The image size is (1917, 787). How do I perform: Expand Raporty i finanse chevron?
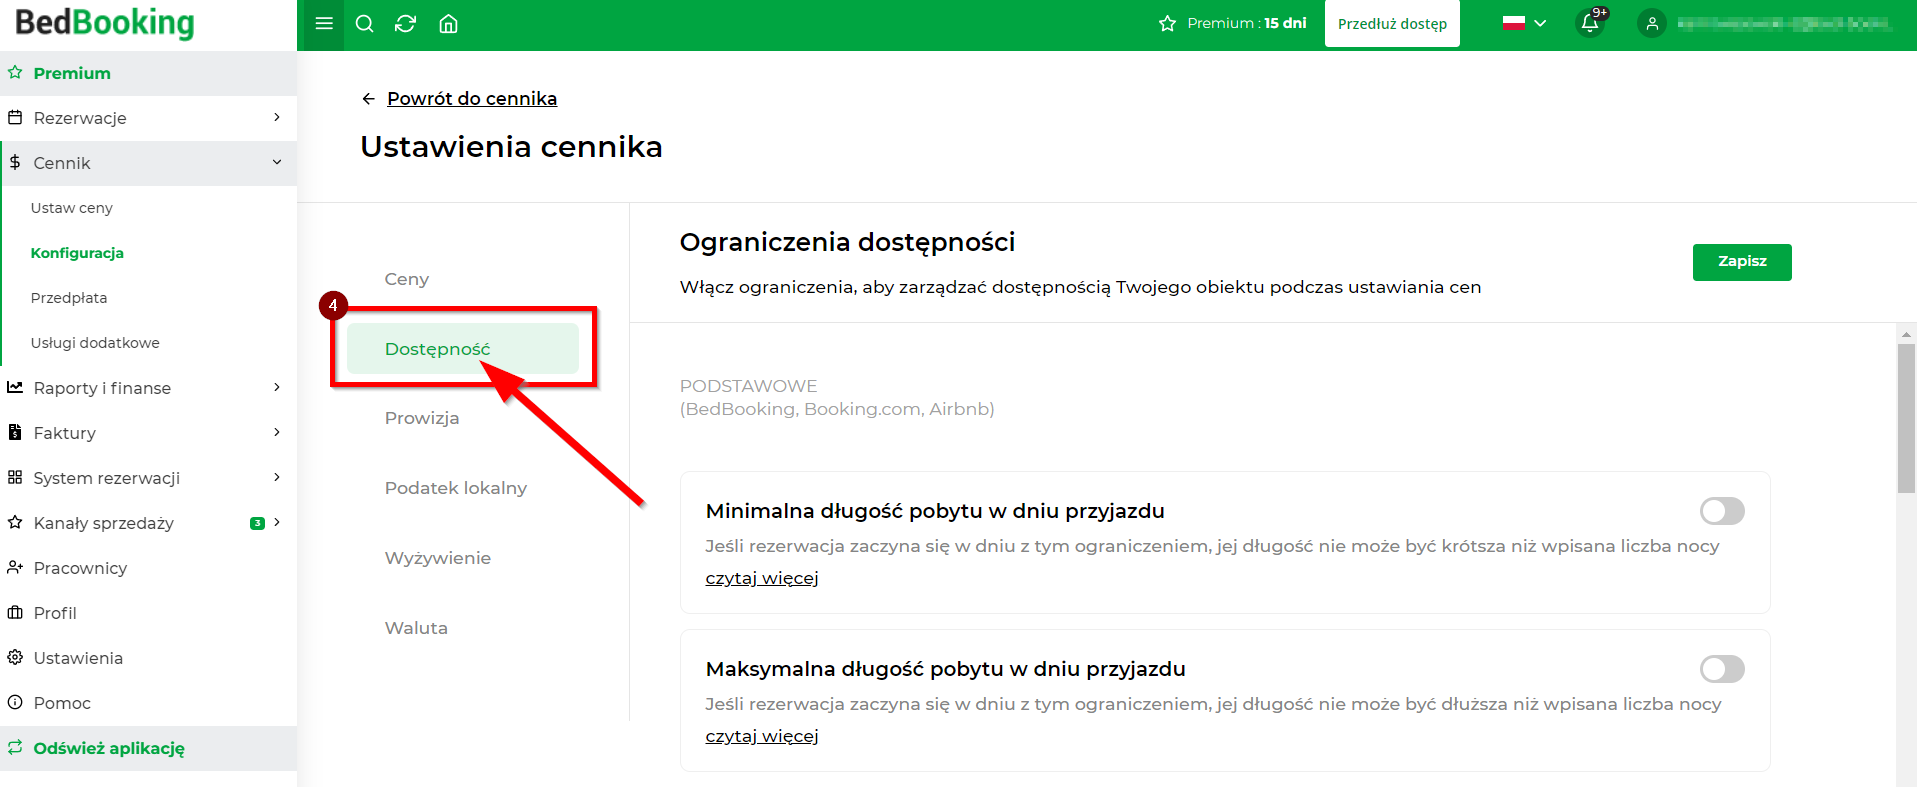277,387
